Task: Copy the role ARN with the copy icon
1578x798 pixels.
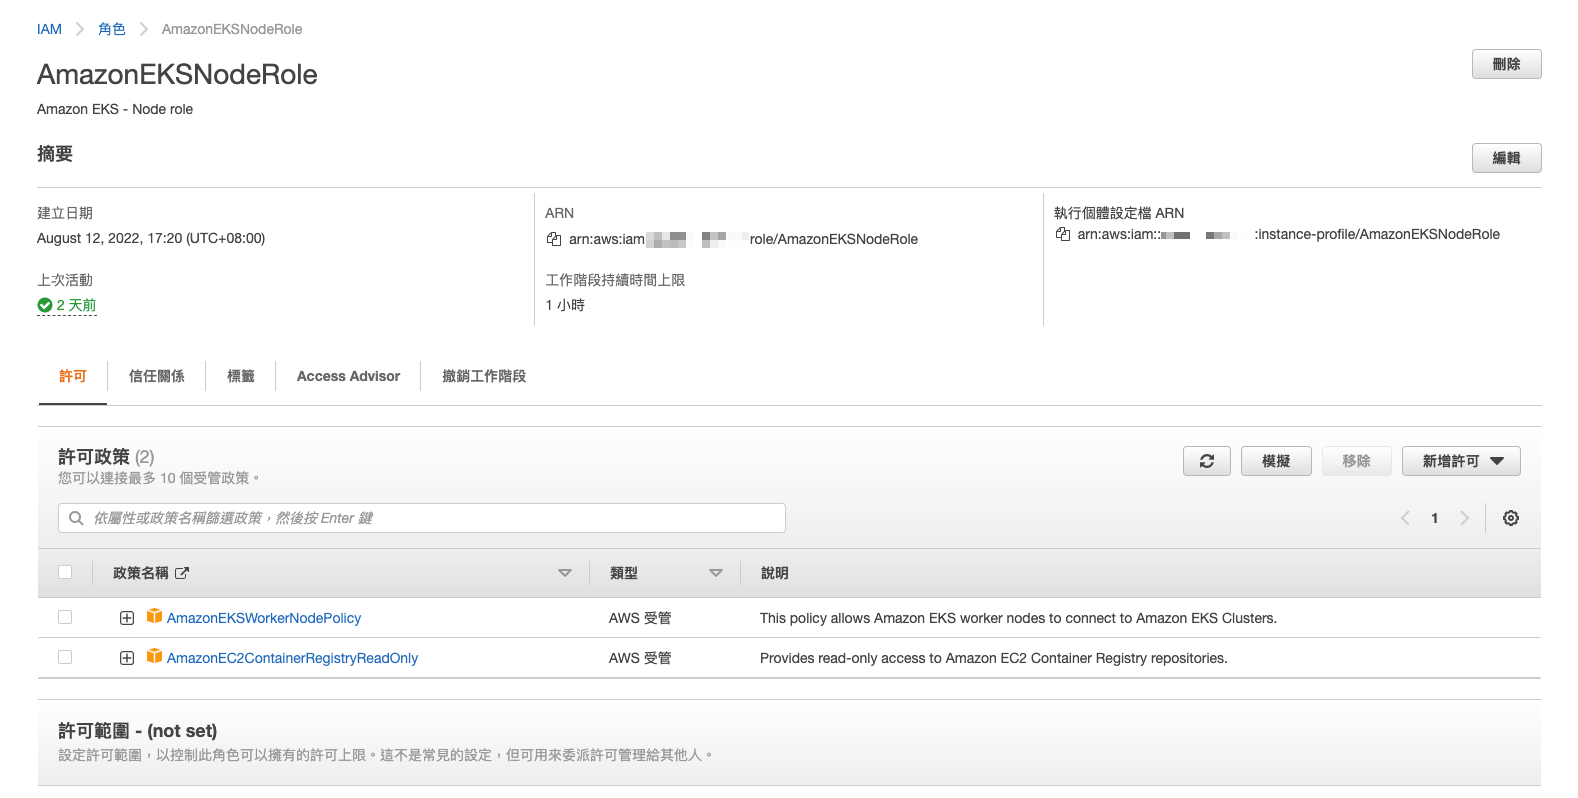Action: [554, 239]
